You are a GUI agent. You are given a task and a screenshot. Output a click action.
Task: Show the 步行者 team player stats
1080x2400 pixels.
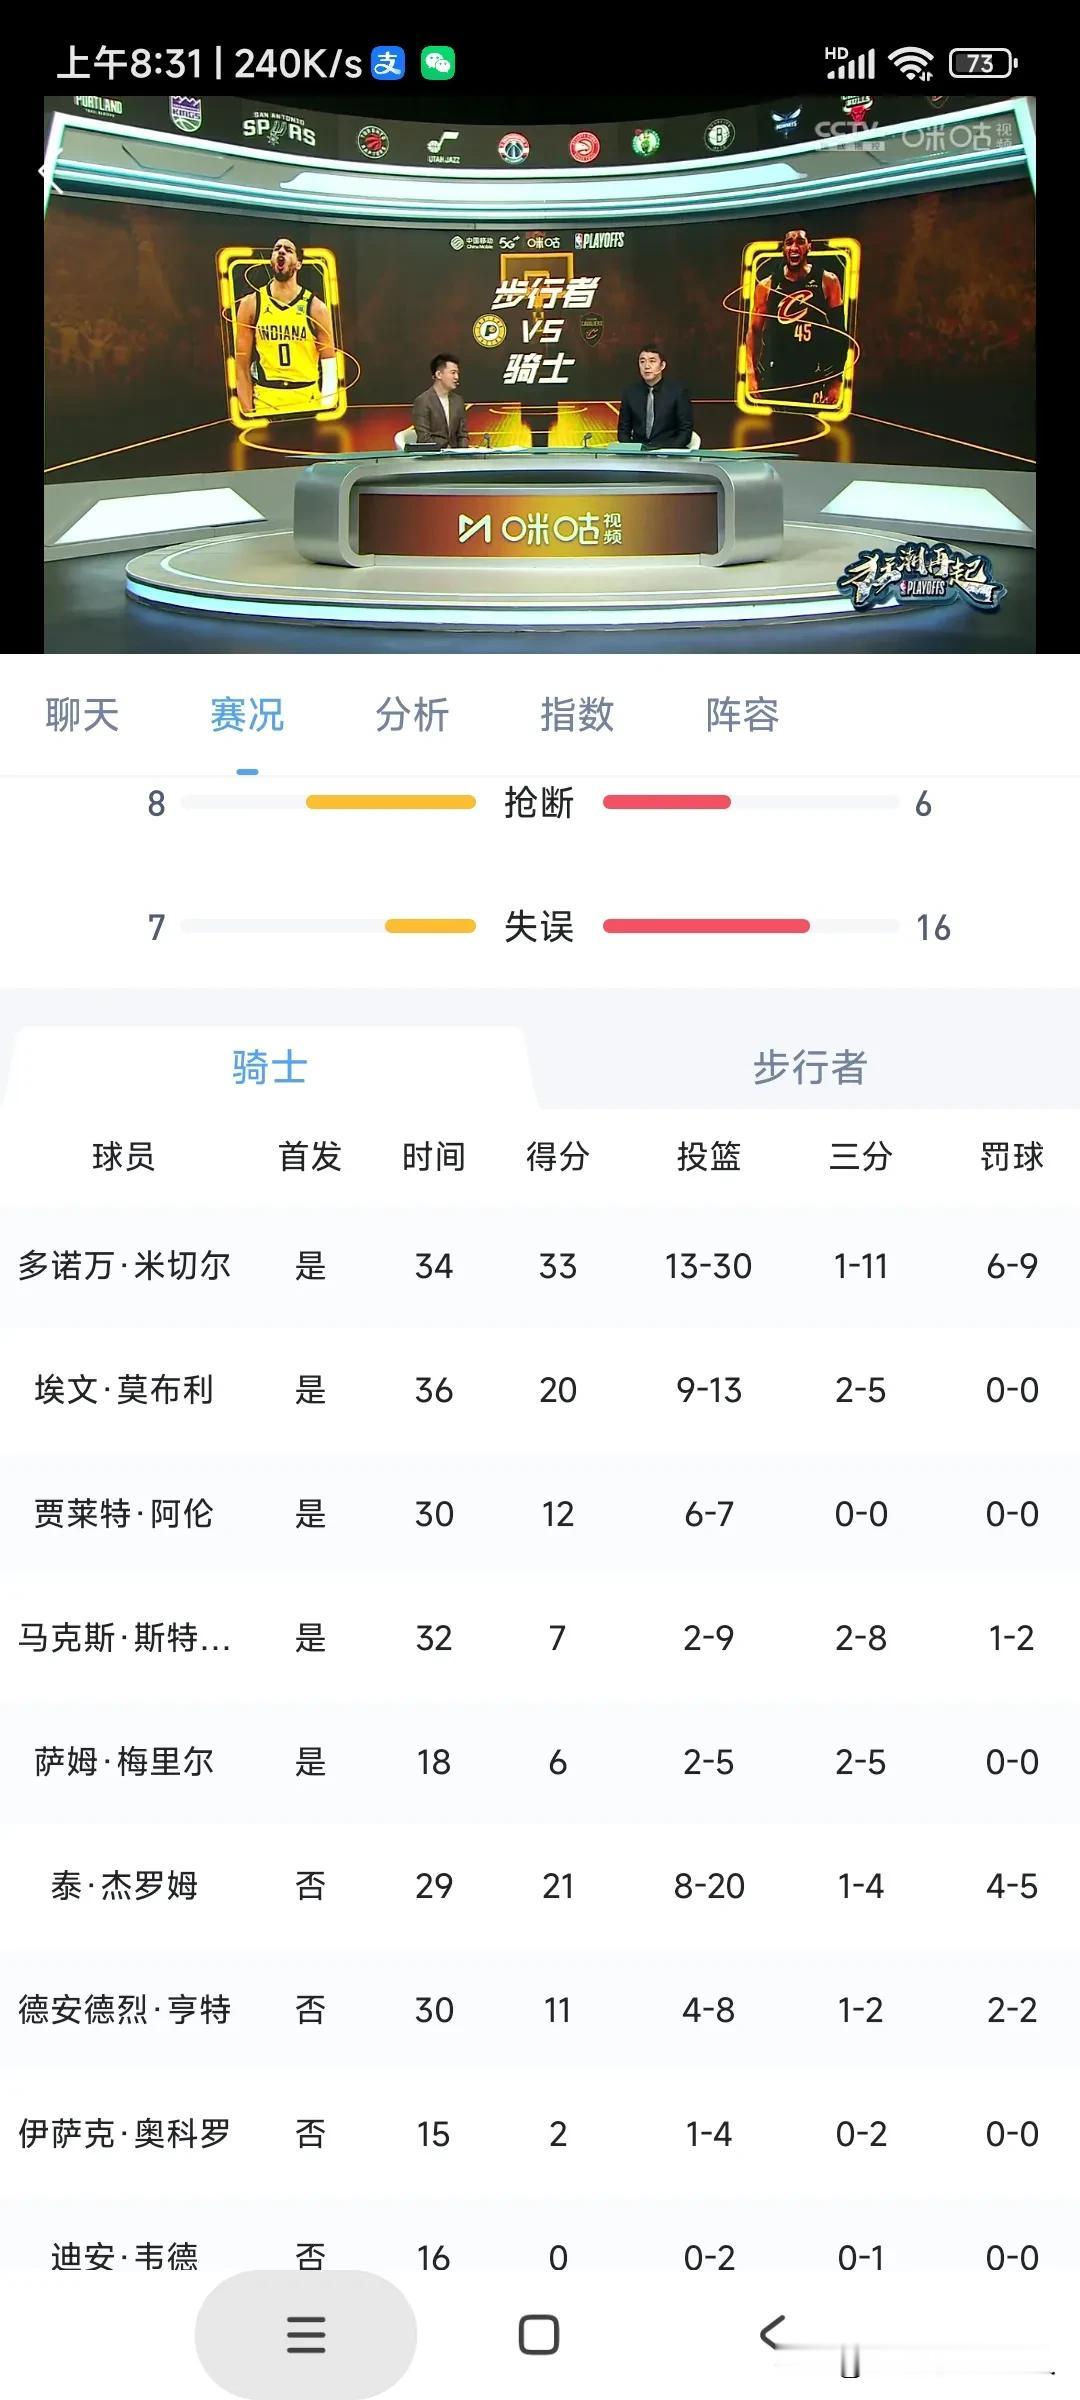810,1067
